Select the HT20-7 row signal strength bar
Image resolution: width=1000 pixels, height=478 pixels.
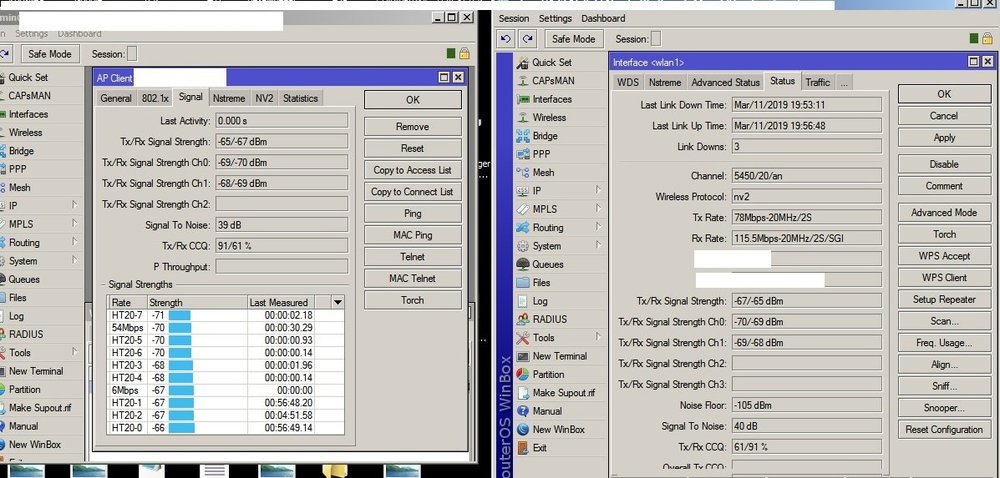pos(179,316)
